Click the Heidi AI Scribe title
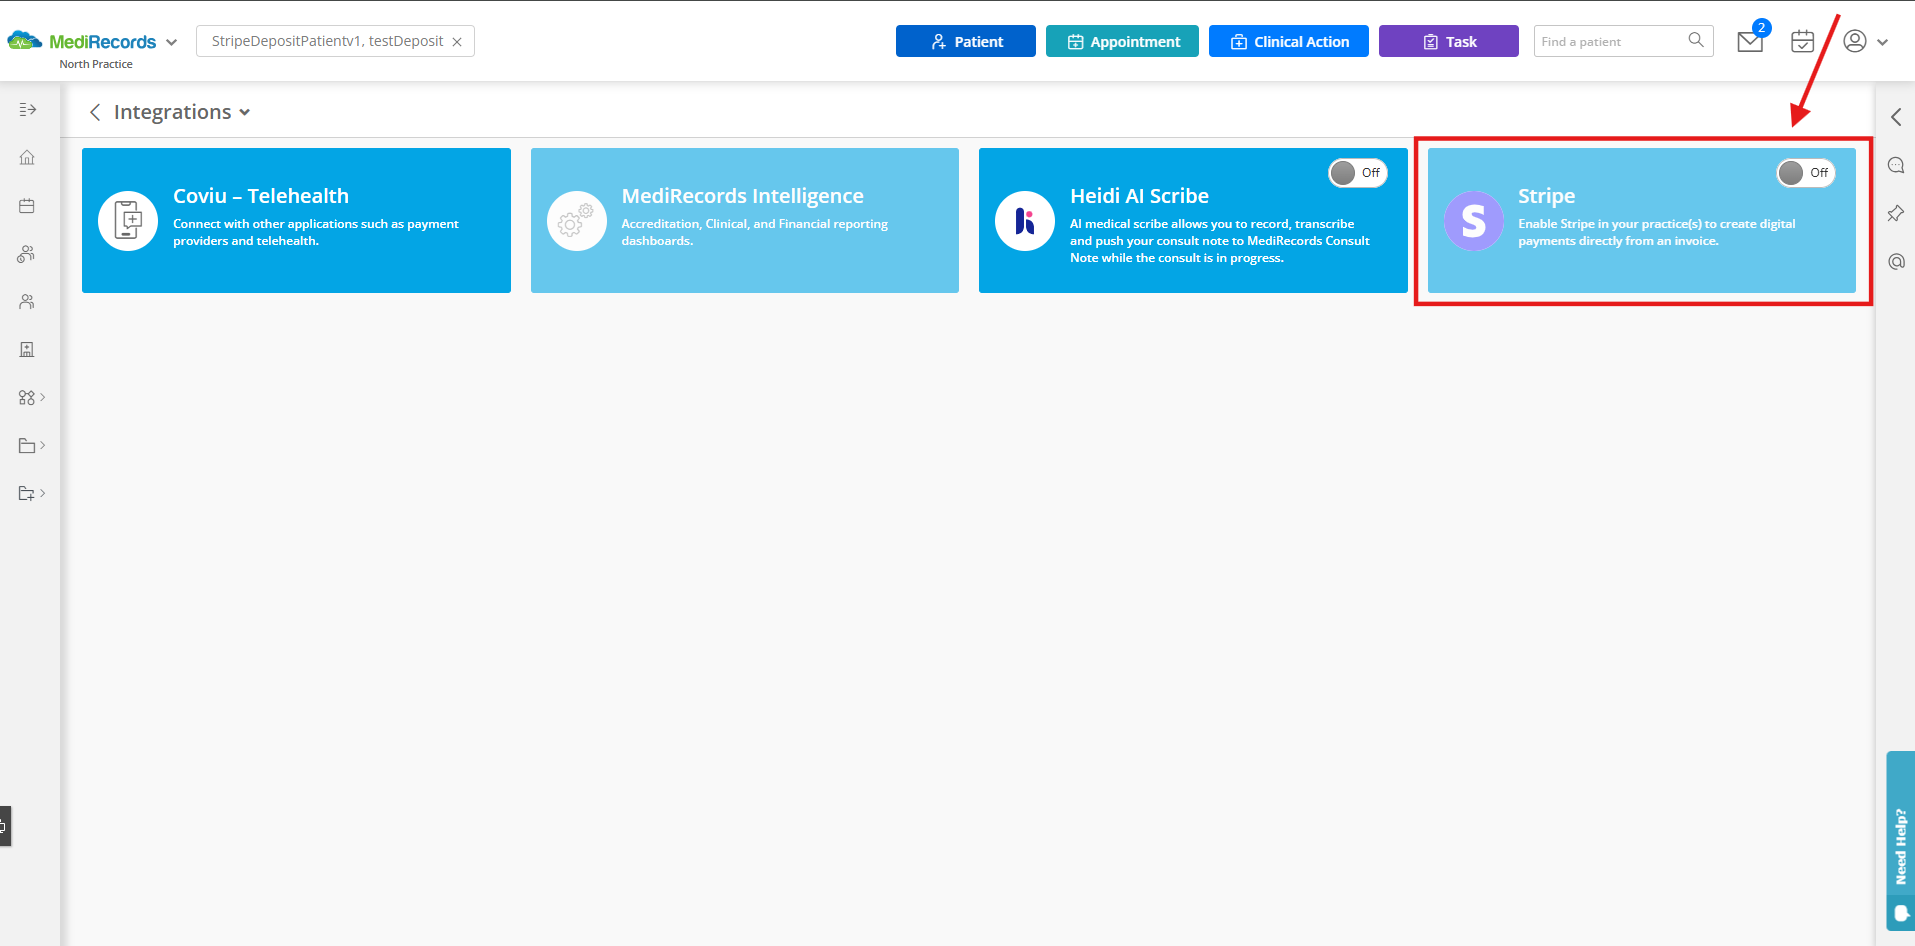Viewport: 1915px width, 946px height. pos(1139,196)
